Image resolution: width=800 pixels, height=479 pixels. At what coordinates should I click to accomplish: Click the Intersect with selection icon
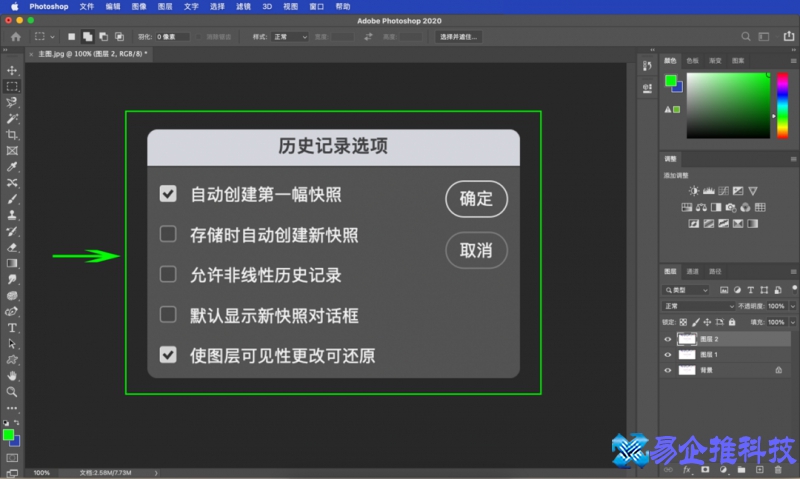tap(119, 37)
